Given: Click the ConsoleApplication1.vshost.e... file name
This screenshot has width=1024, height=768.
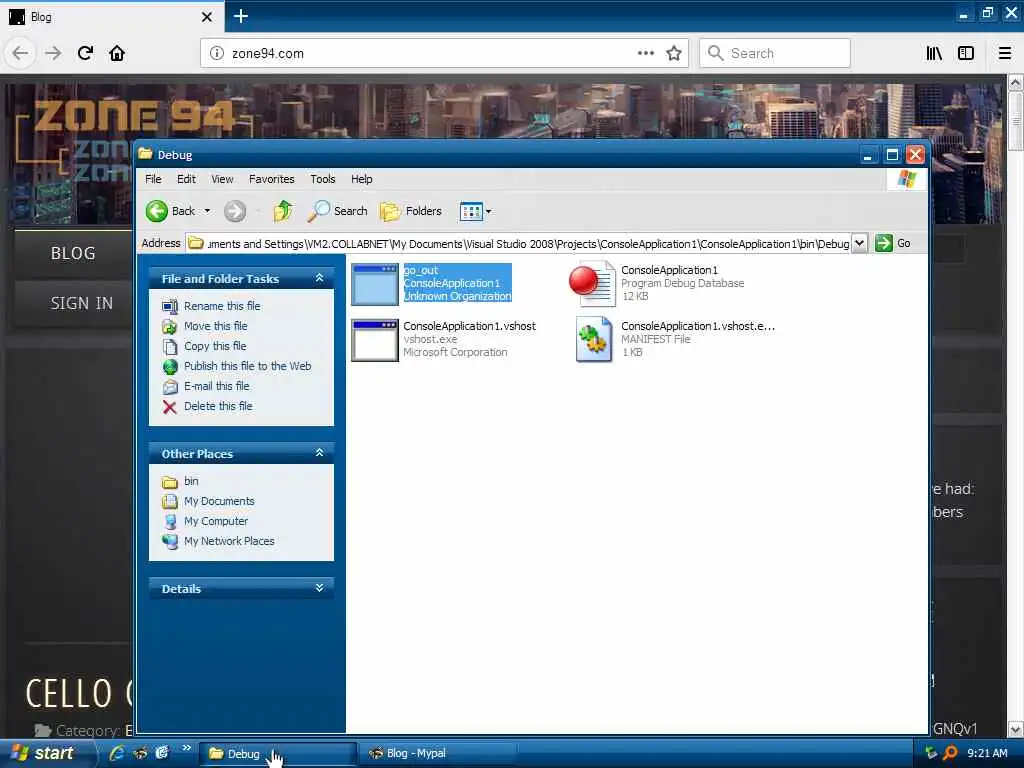Looking at the screenshot, I should [698, 326].
